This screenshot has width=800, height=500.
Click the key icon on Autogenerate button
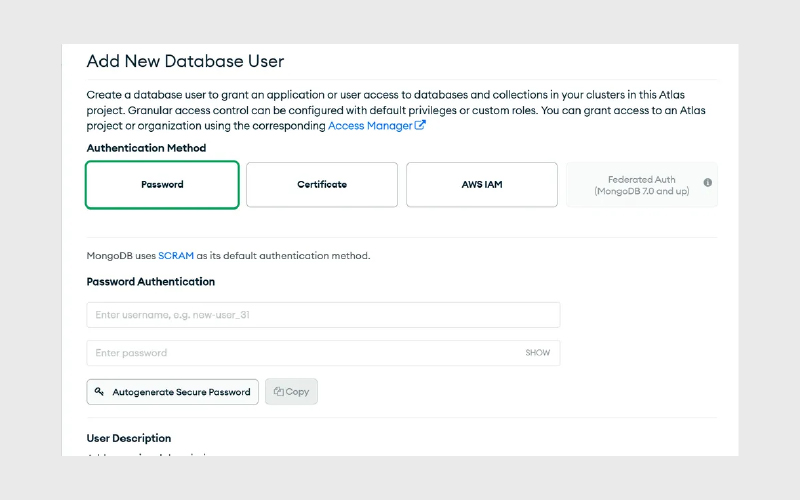(99, 392)
